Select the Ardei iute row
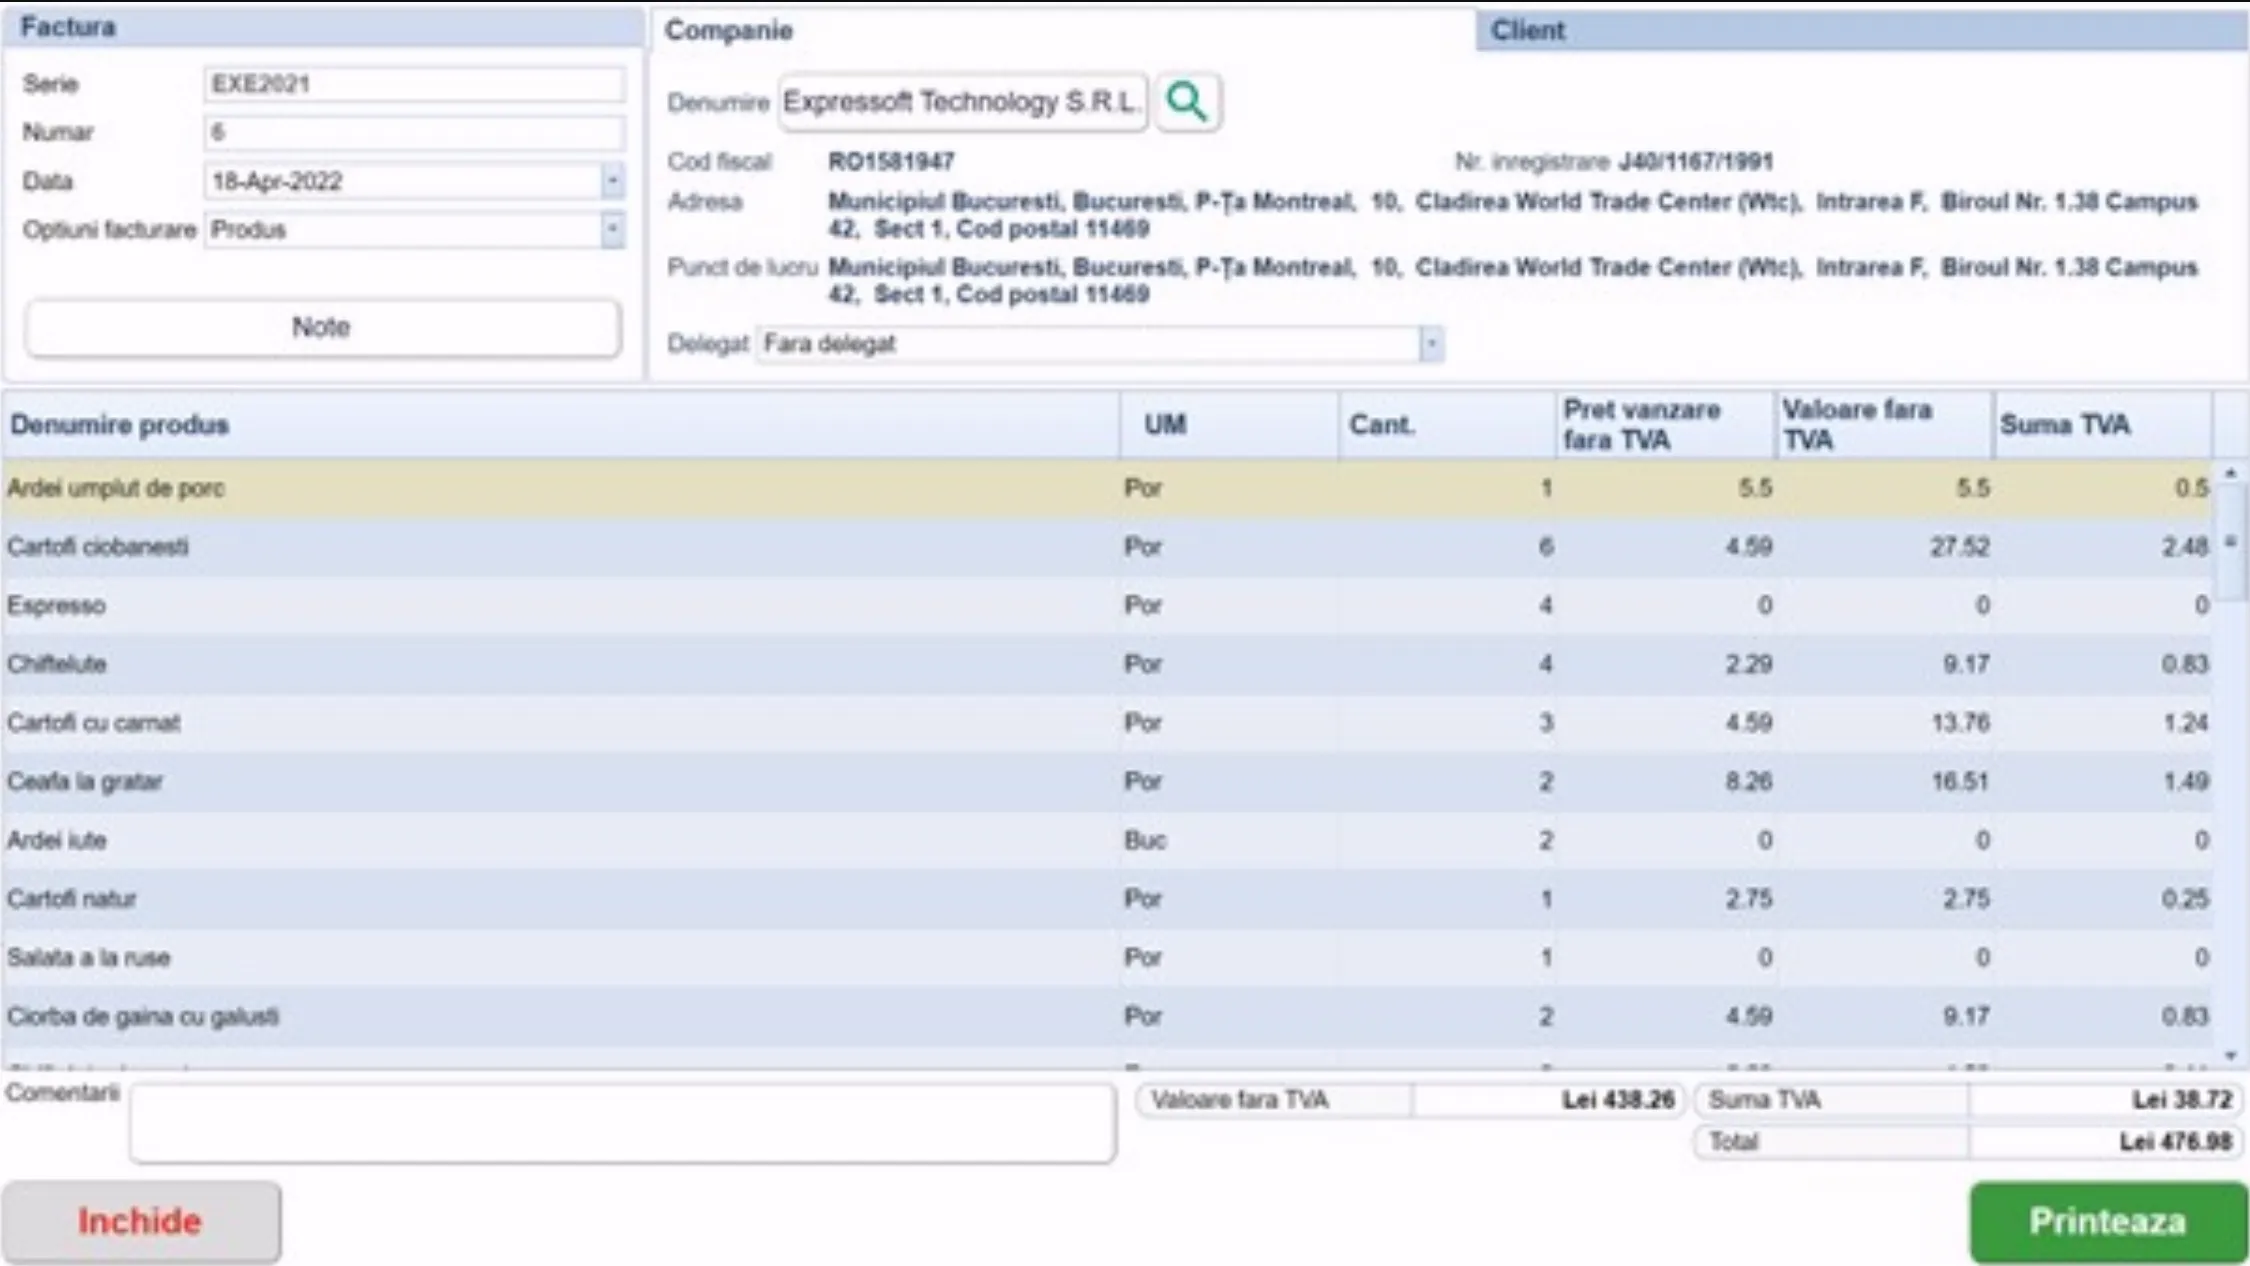The height and width of the screenshot is (1266, 2250). pos(1106,840)
